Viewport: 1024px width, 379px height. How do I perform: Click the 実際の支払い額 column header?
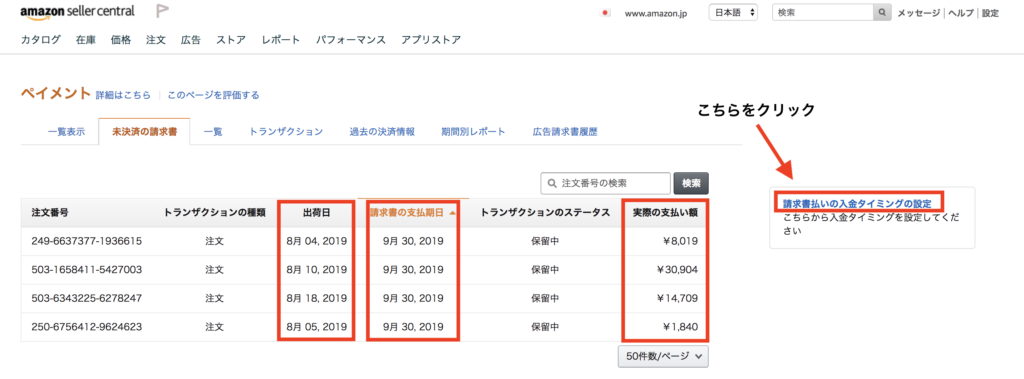(x=665, y=212)
